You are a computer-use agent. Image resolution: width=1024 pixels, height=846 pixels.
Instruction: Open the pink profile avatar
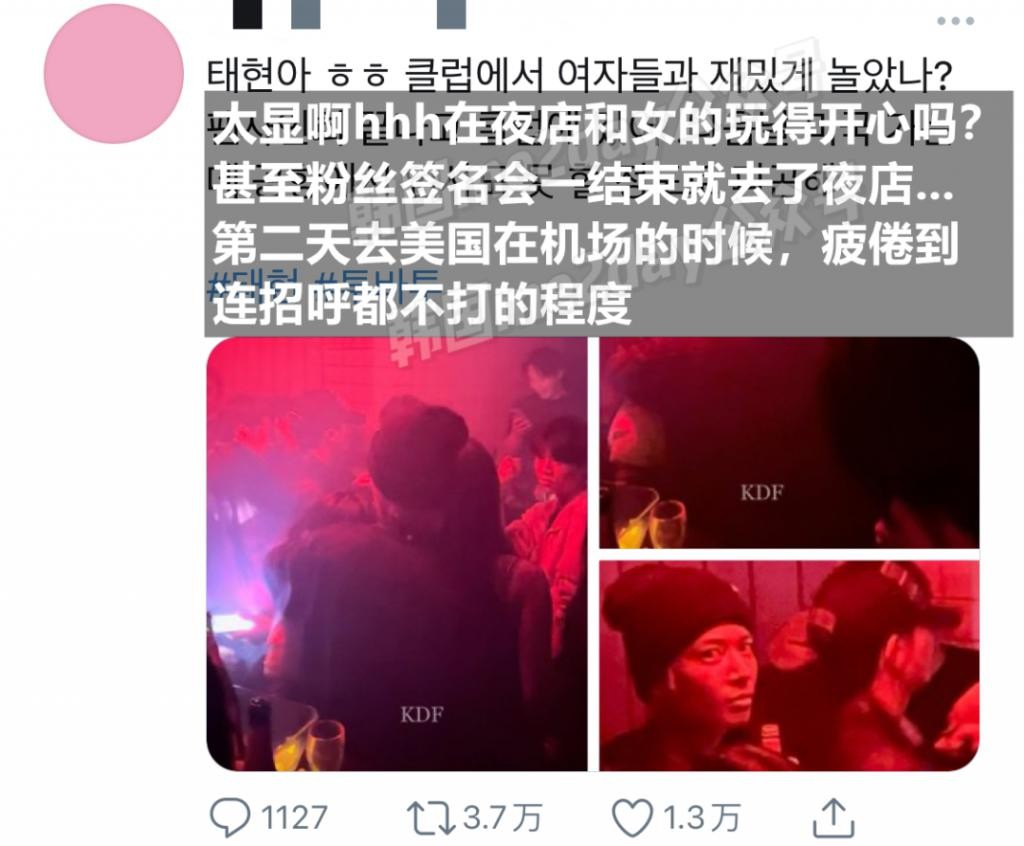(114, 73)
